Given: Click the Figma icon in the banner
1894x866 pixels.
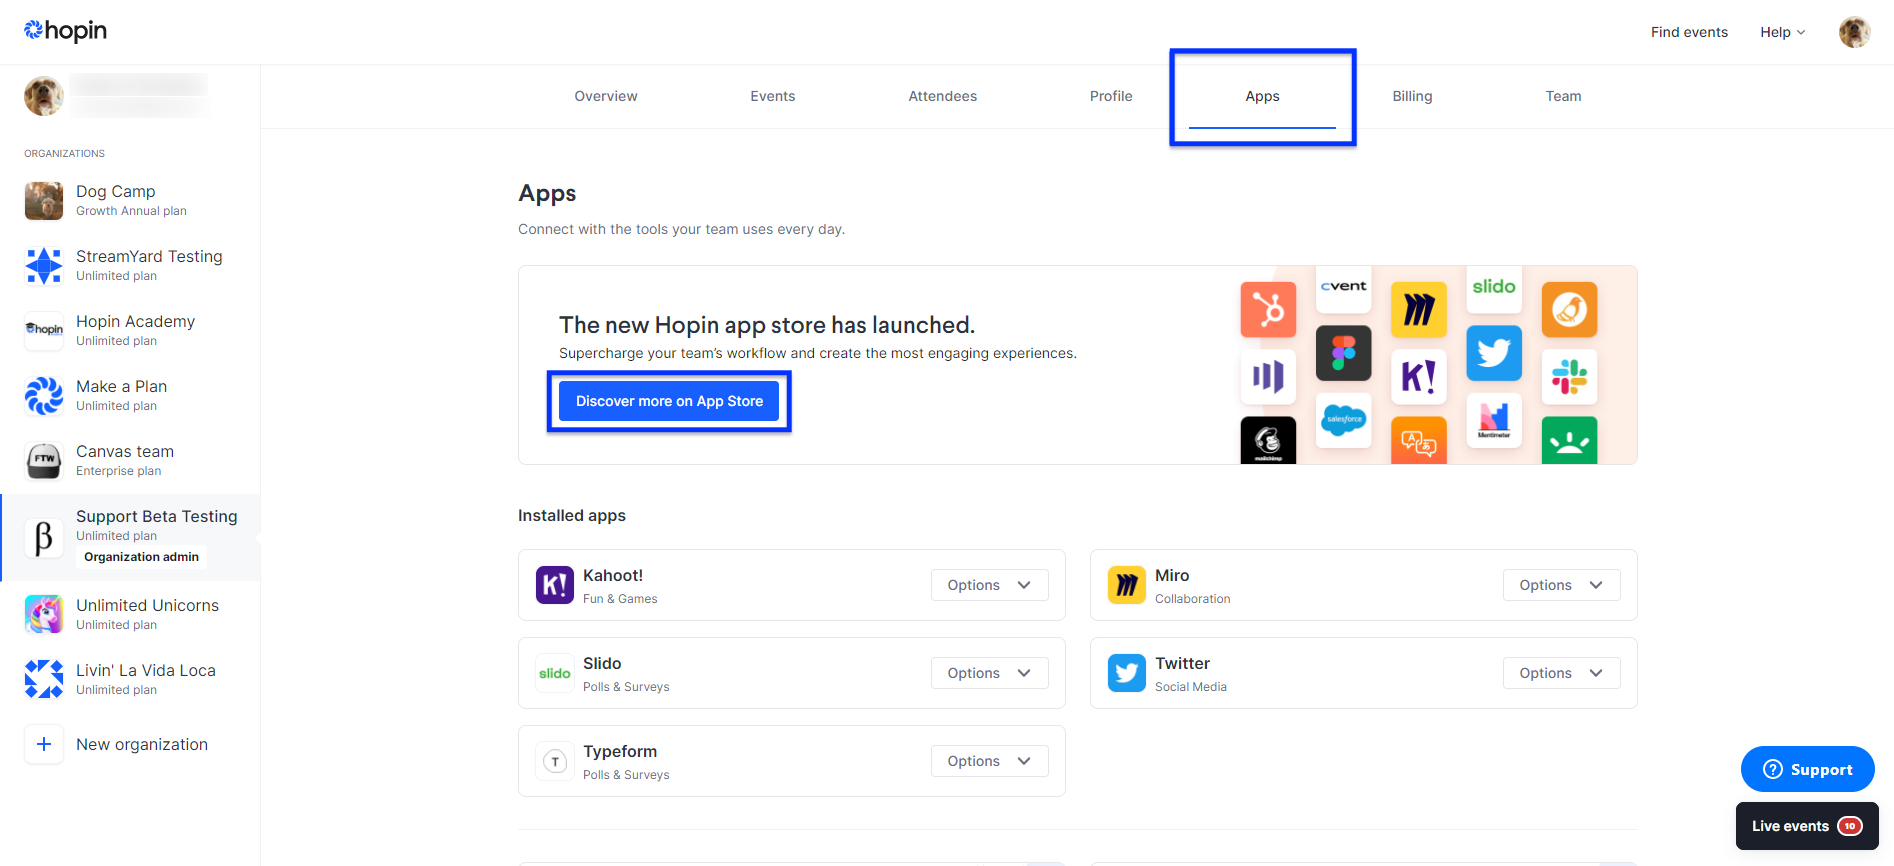Looking at the screenshot, I should [x=1343, y=353].
